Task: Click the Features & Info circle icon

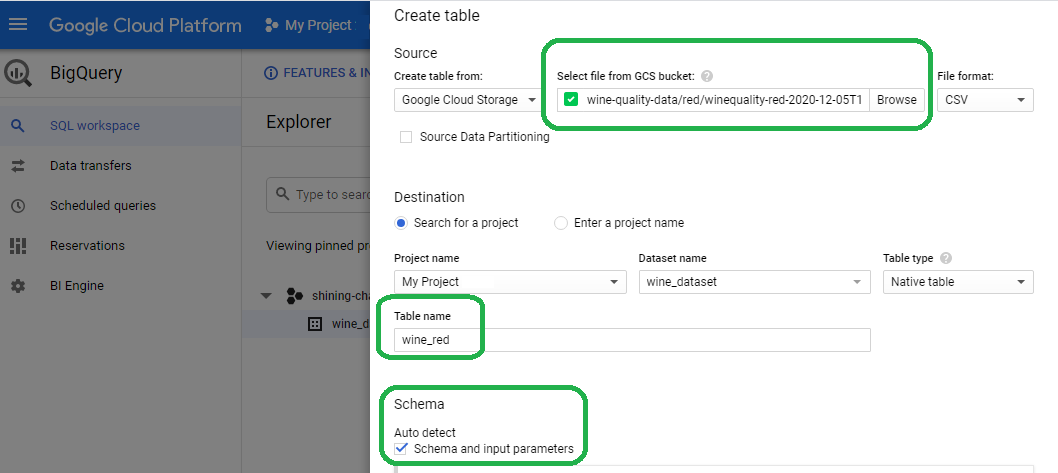Action: click(x=271, y=73)
